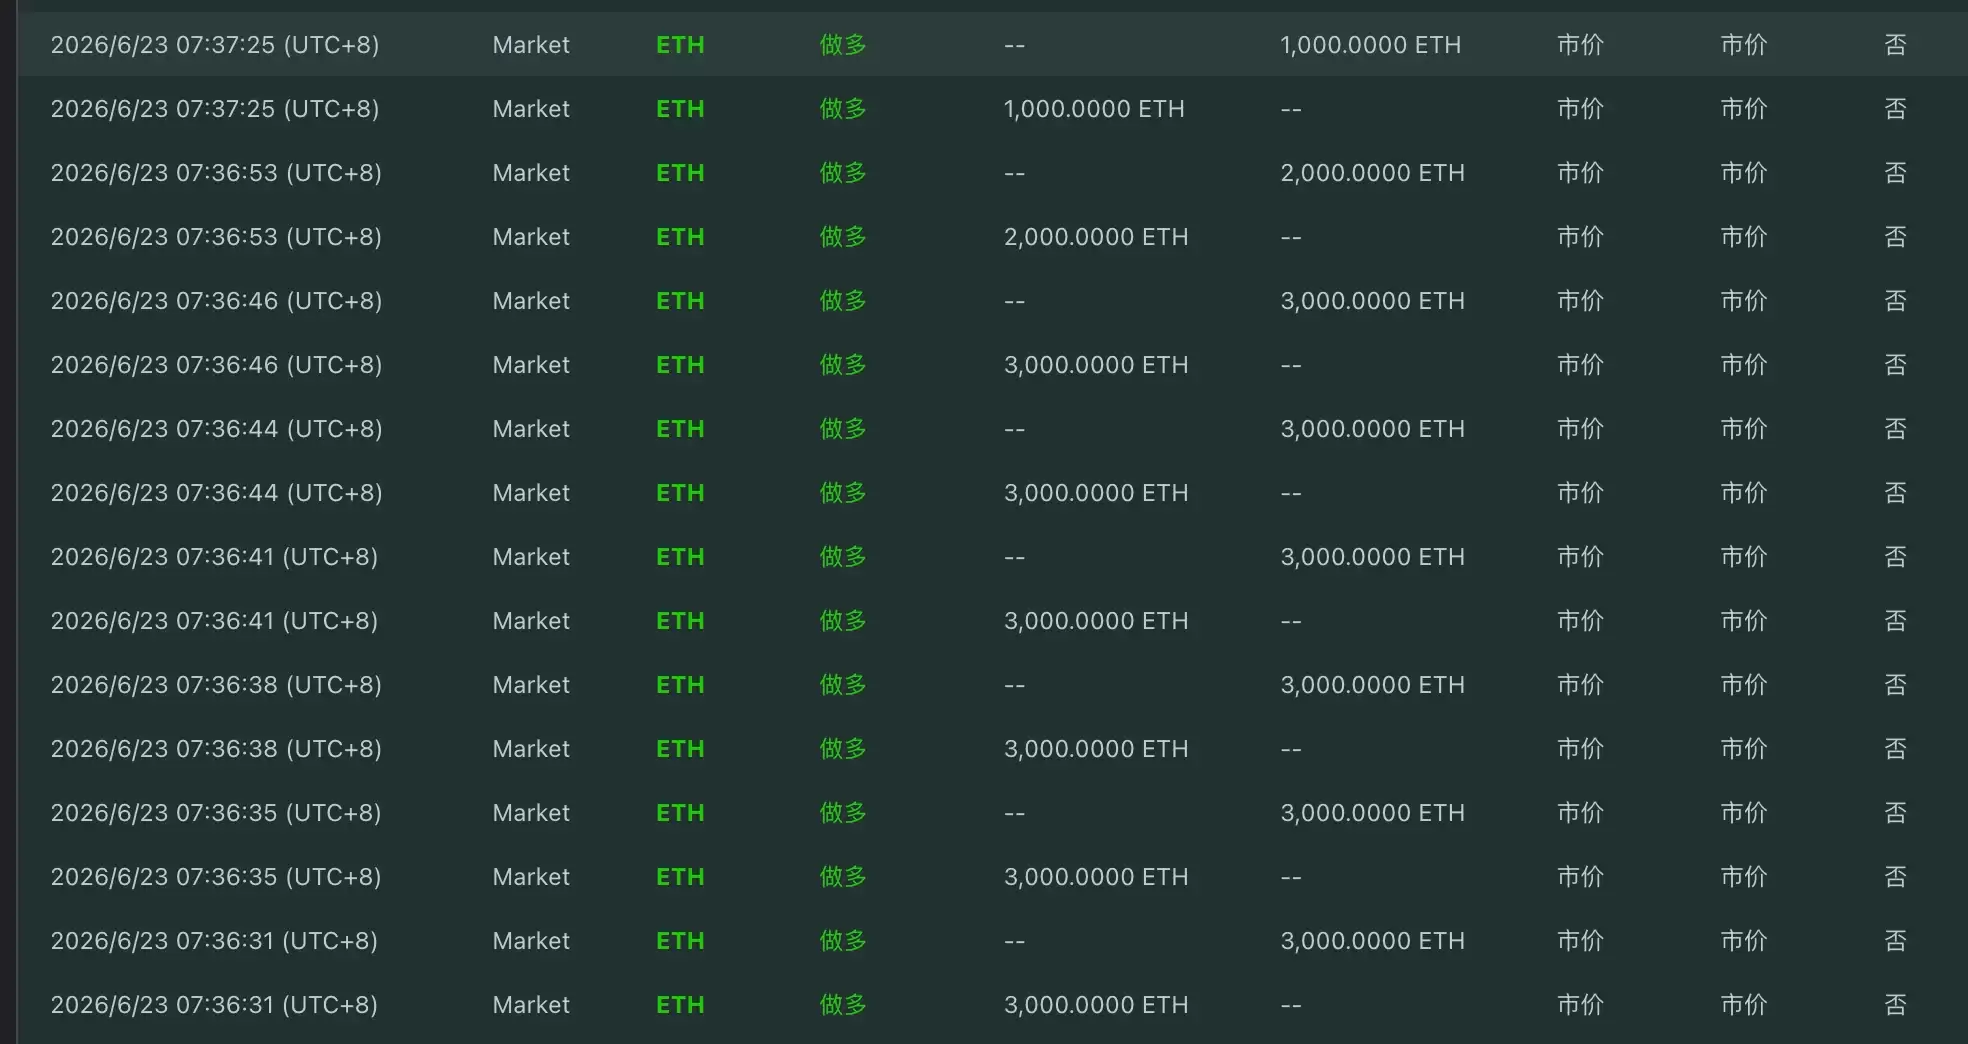Choose the Market cell of the 07:36:53 row starting with 2,000.0000 ETH
This screenshot has height=1044, width=1968.
pos(531,237)
